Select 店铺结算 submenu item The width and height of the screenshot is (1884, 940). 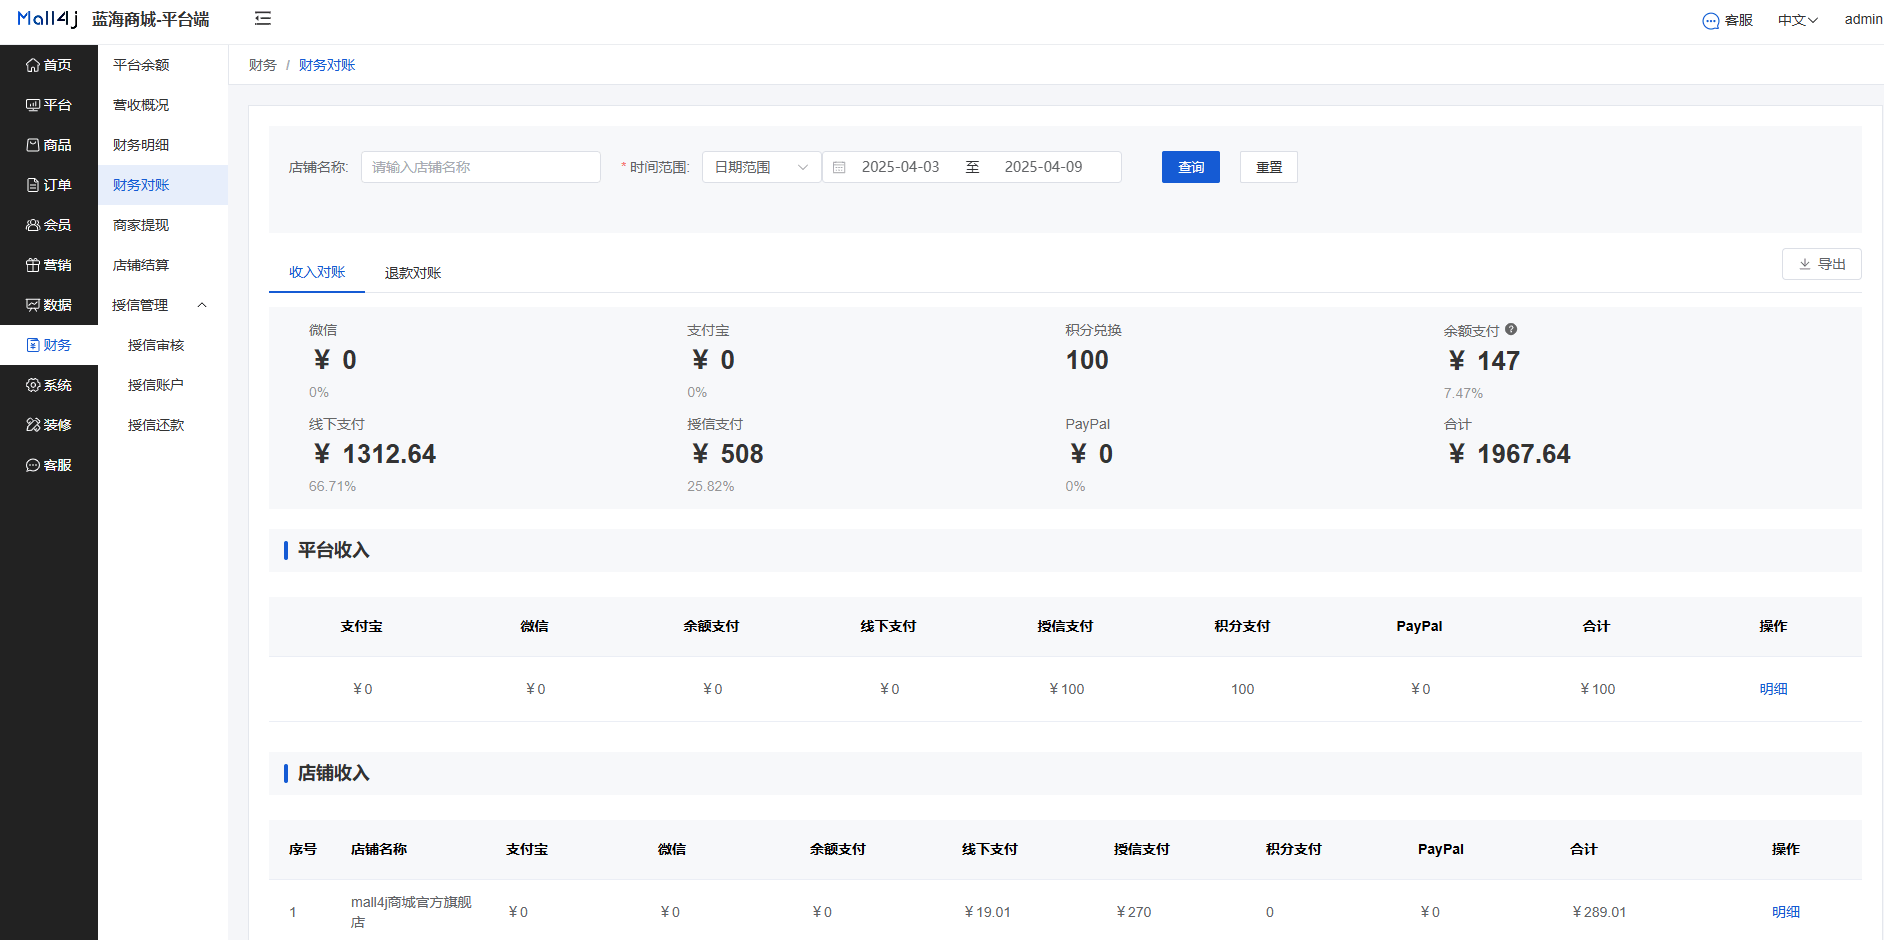163,265
